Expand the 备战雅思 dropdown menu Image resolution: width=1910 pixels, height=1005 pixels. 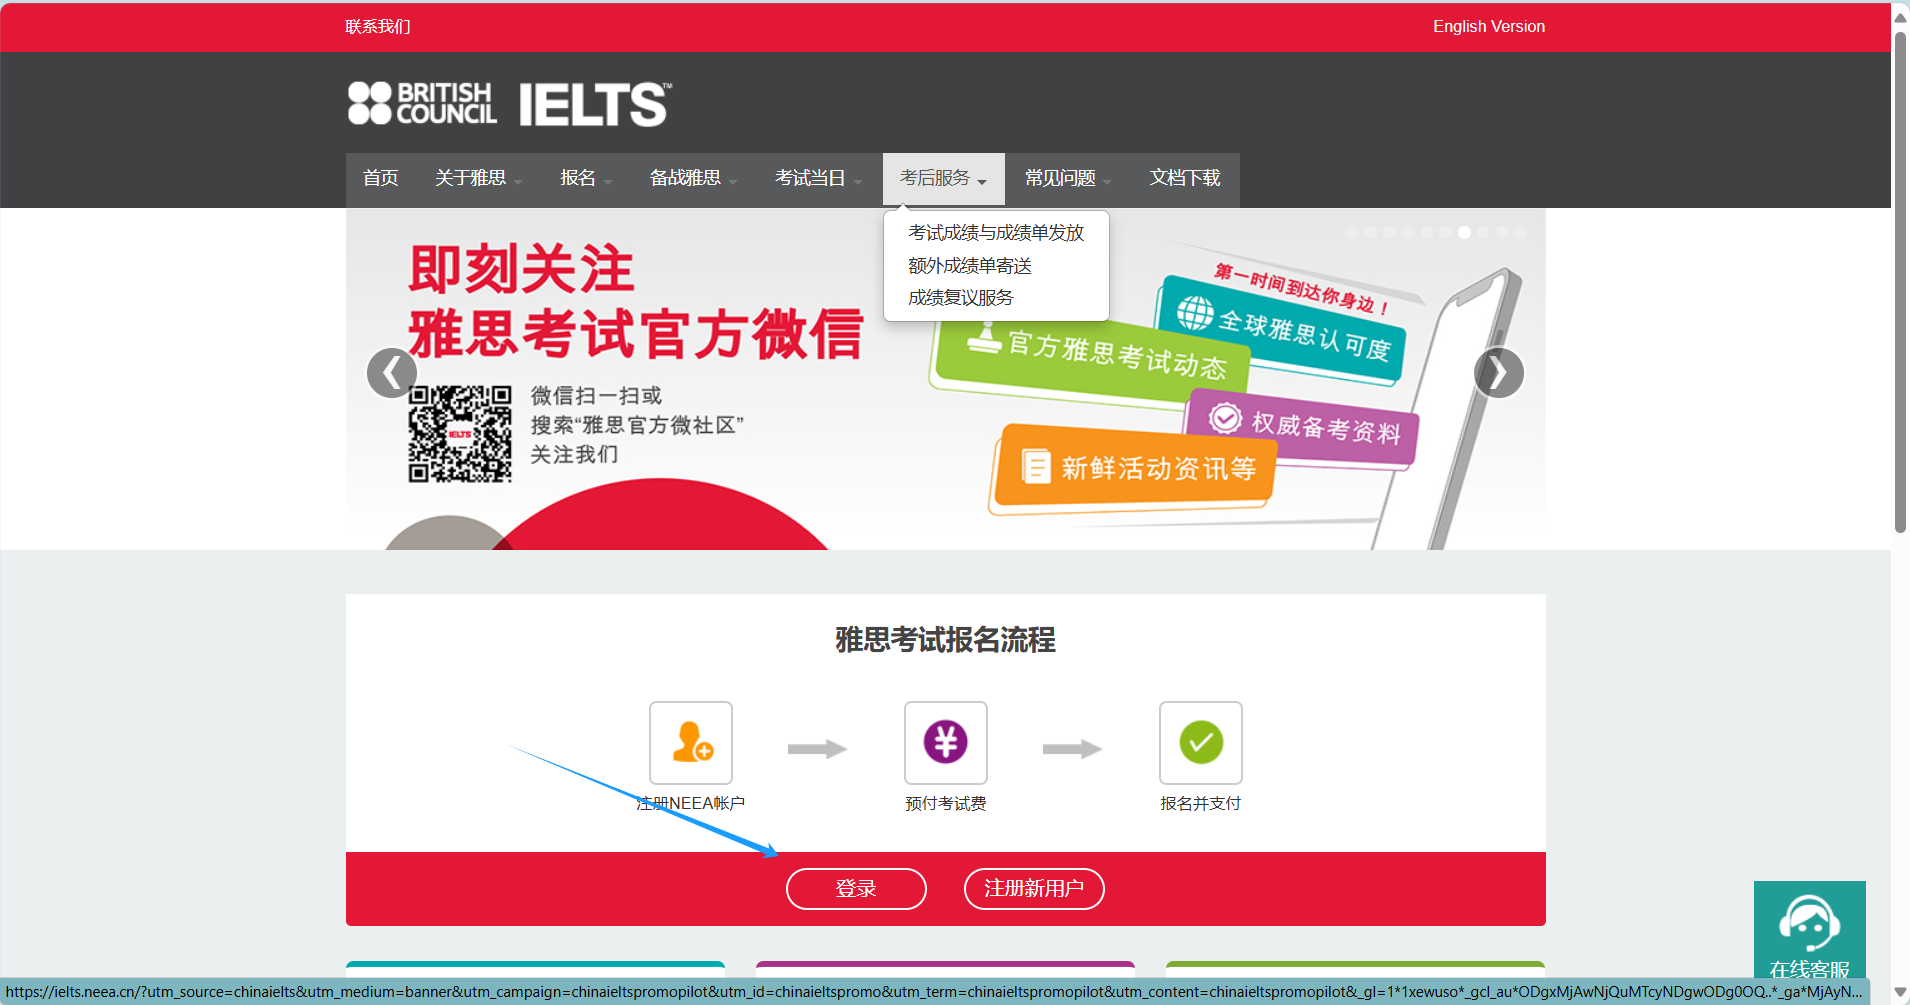(x=693, y=179)
